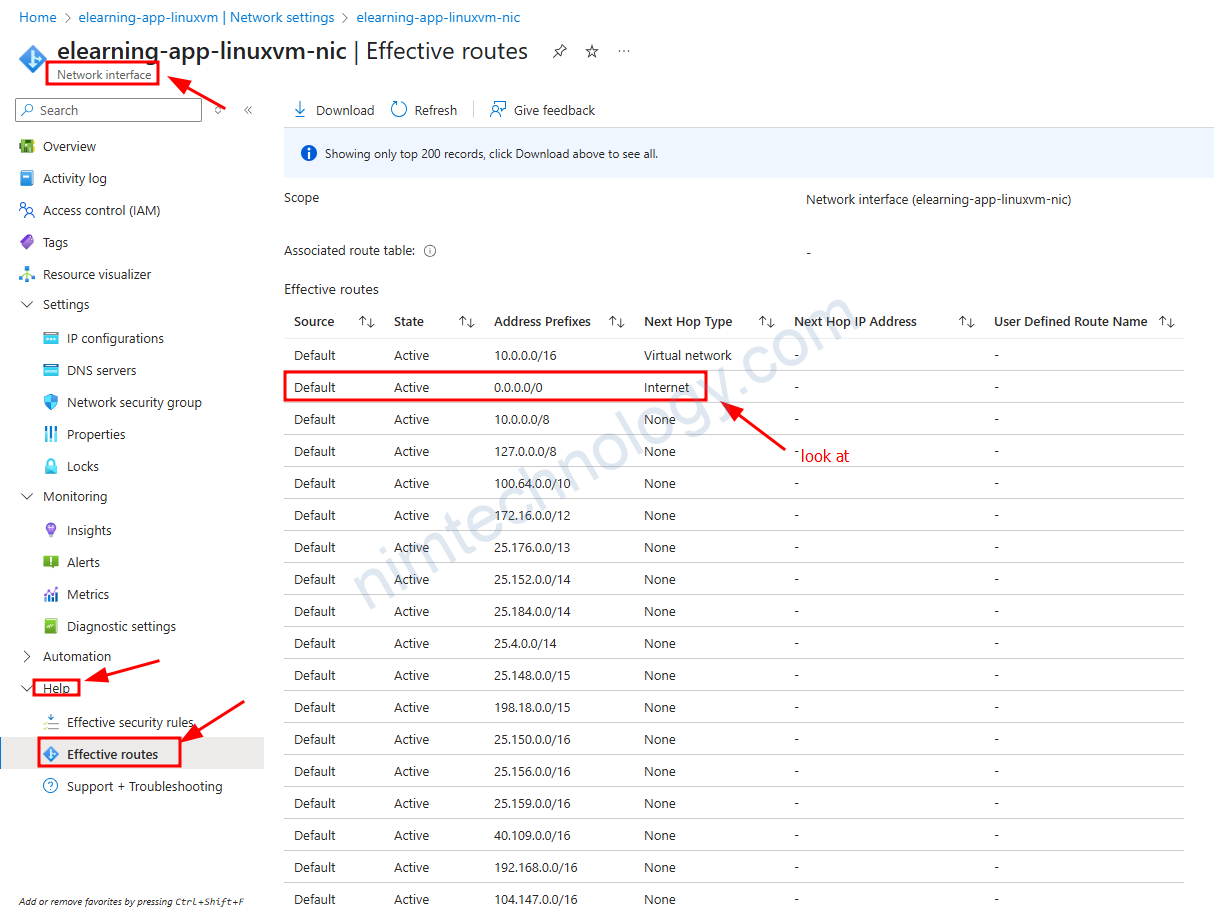Viewport: 1214px width, 908px height.
Task: Collapse the Monitoring section
Action: click(x=27, y=496)
